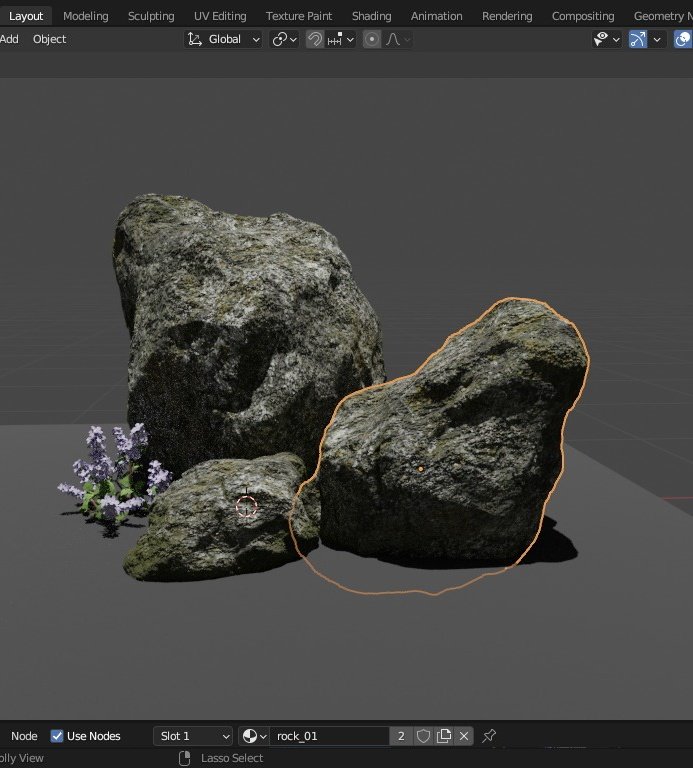The width and height of the screenshot is (693, 768).
Task: Expand the gizmo options dropdown arrow
Action: click(657, 39)
